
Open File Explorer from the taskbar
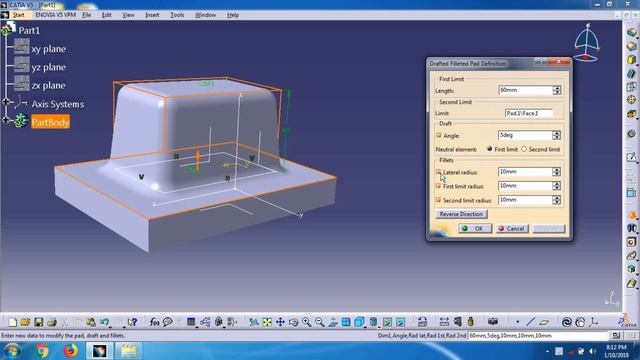[128, 351]
